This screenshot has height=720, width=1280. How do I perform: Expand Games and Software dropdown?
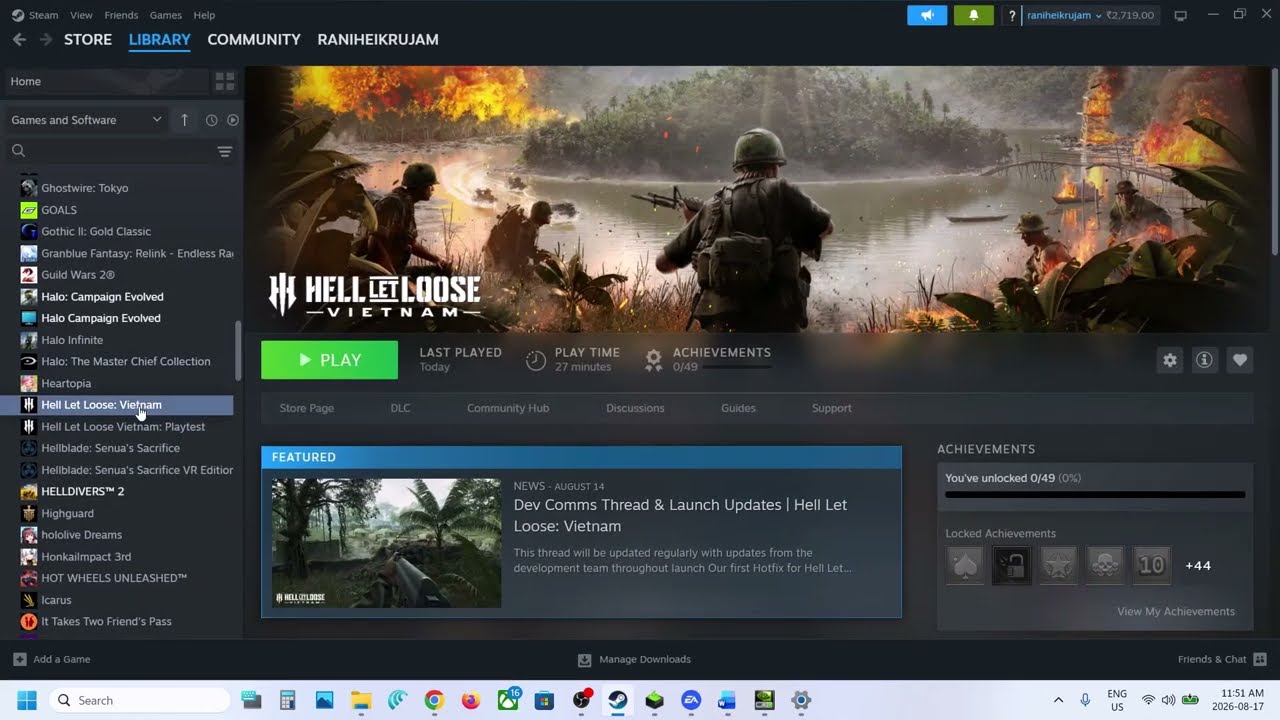click(85, 120)
